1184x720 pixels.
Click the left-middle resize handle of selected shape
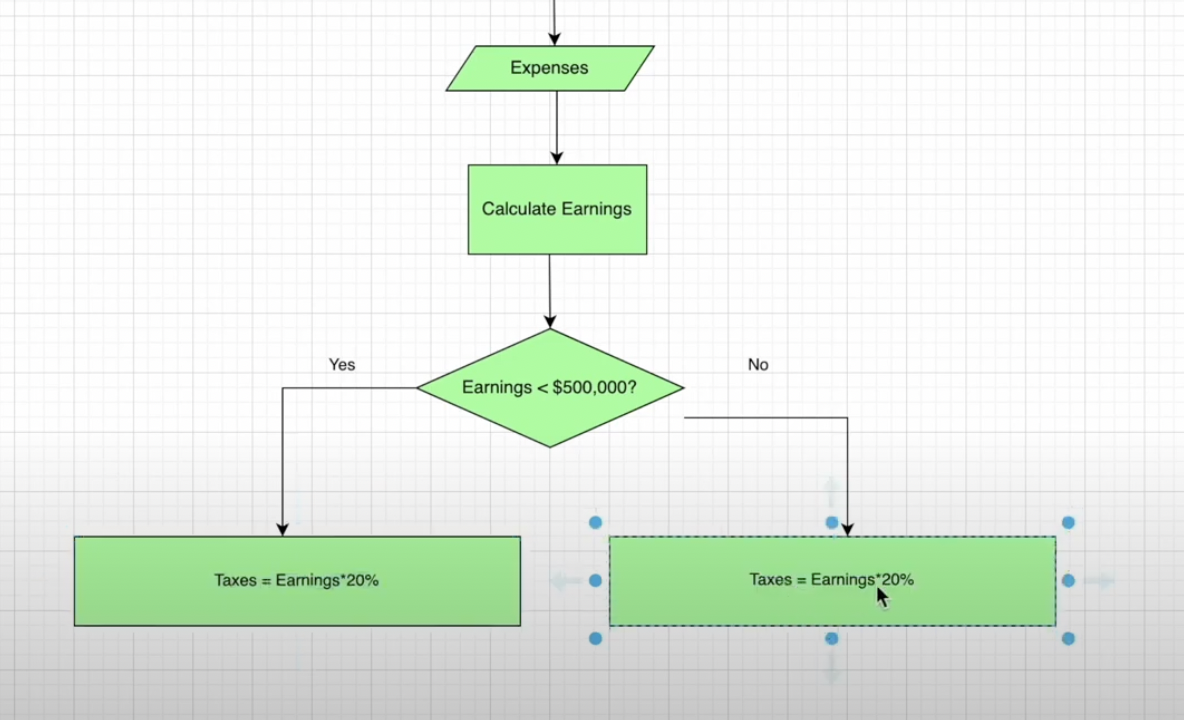point(595,580)
